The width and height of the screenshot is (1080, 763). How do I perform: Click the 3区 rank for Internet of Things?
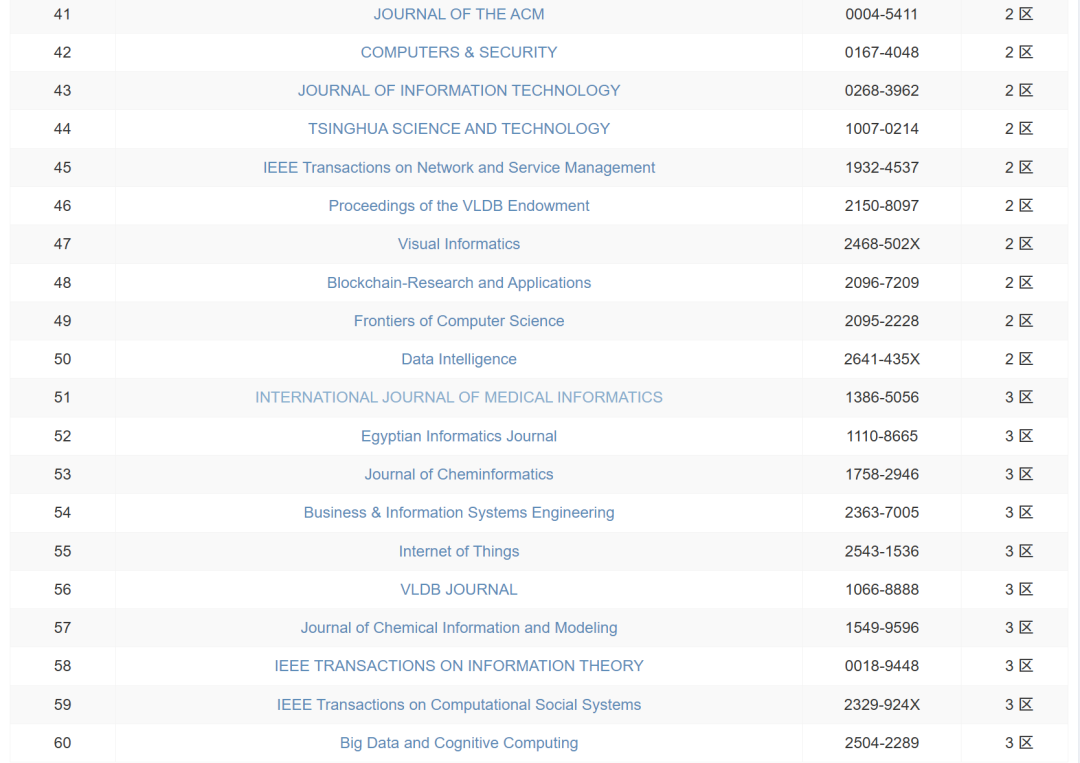(x=1019, y=551)
